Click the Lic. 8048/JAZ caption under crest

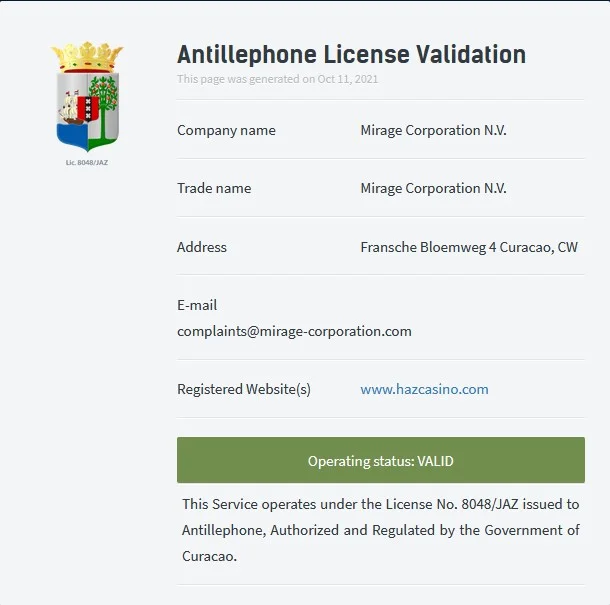[x=87, y=163]
